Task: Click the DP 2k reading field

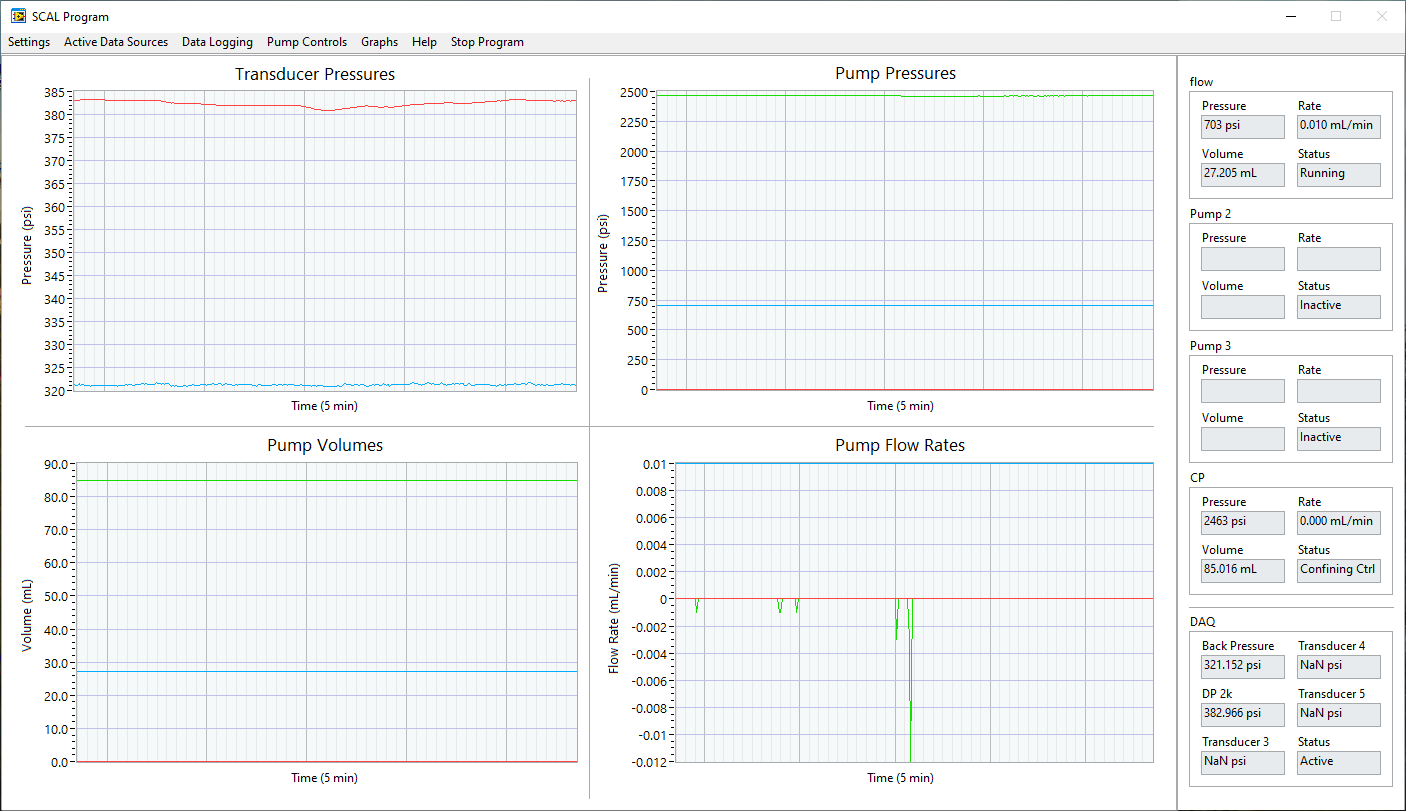Action: tap(1242, 714)
